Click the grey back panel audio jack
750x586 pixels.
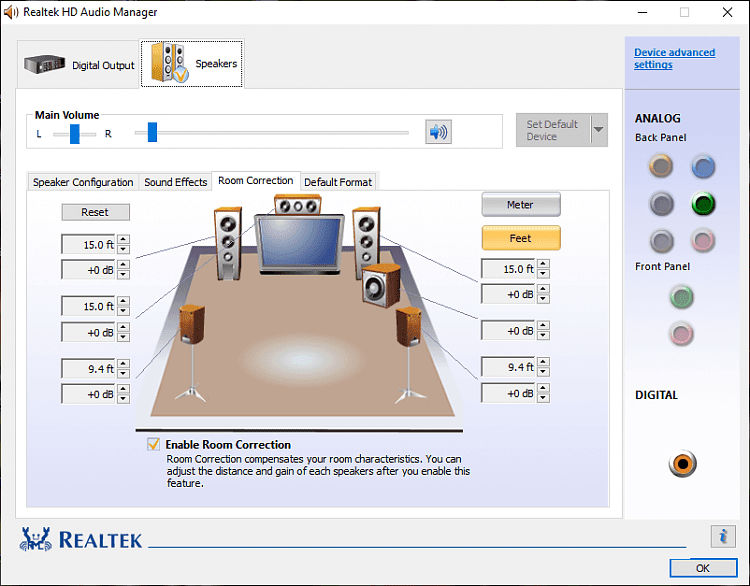tap(662, 241)
